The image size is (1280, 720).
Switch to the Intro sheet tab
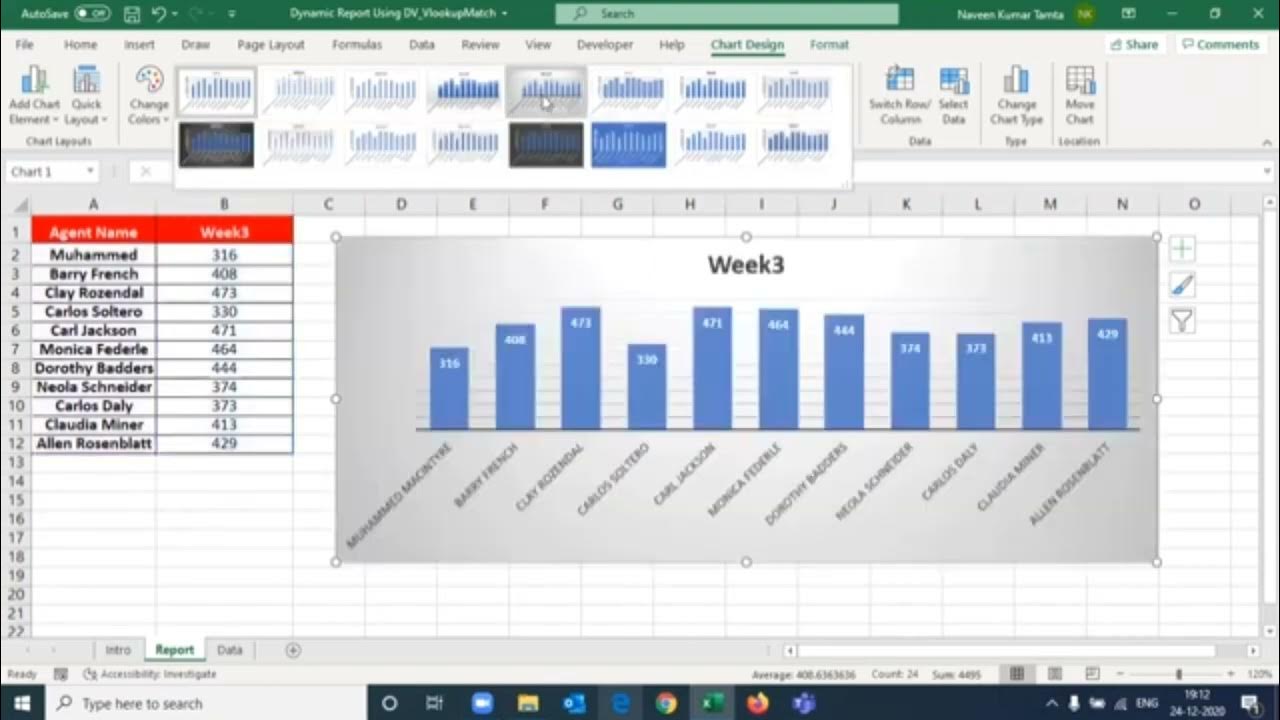pos(118,650)
